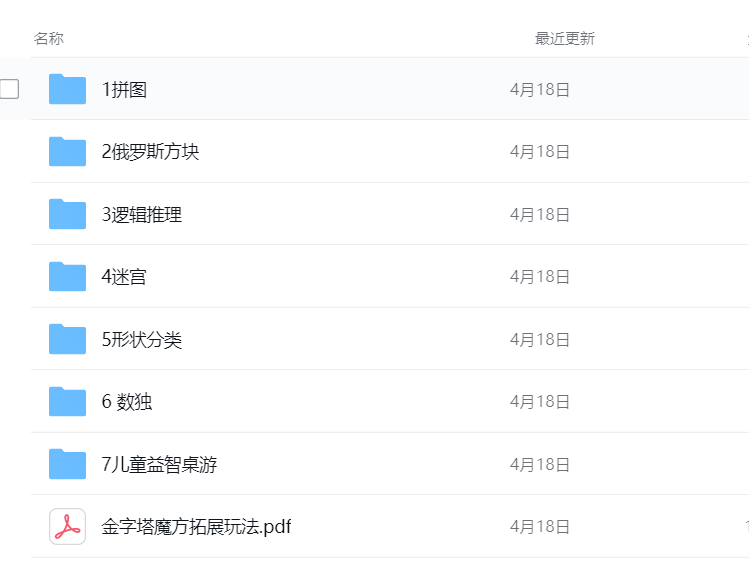Click the folder icon for 1拼图
749x572 pixels.
[x=67, y=89]
